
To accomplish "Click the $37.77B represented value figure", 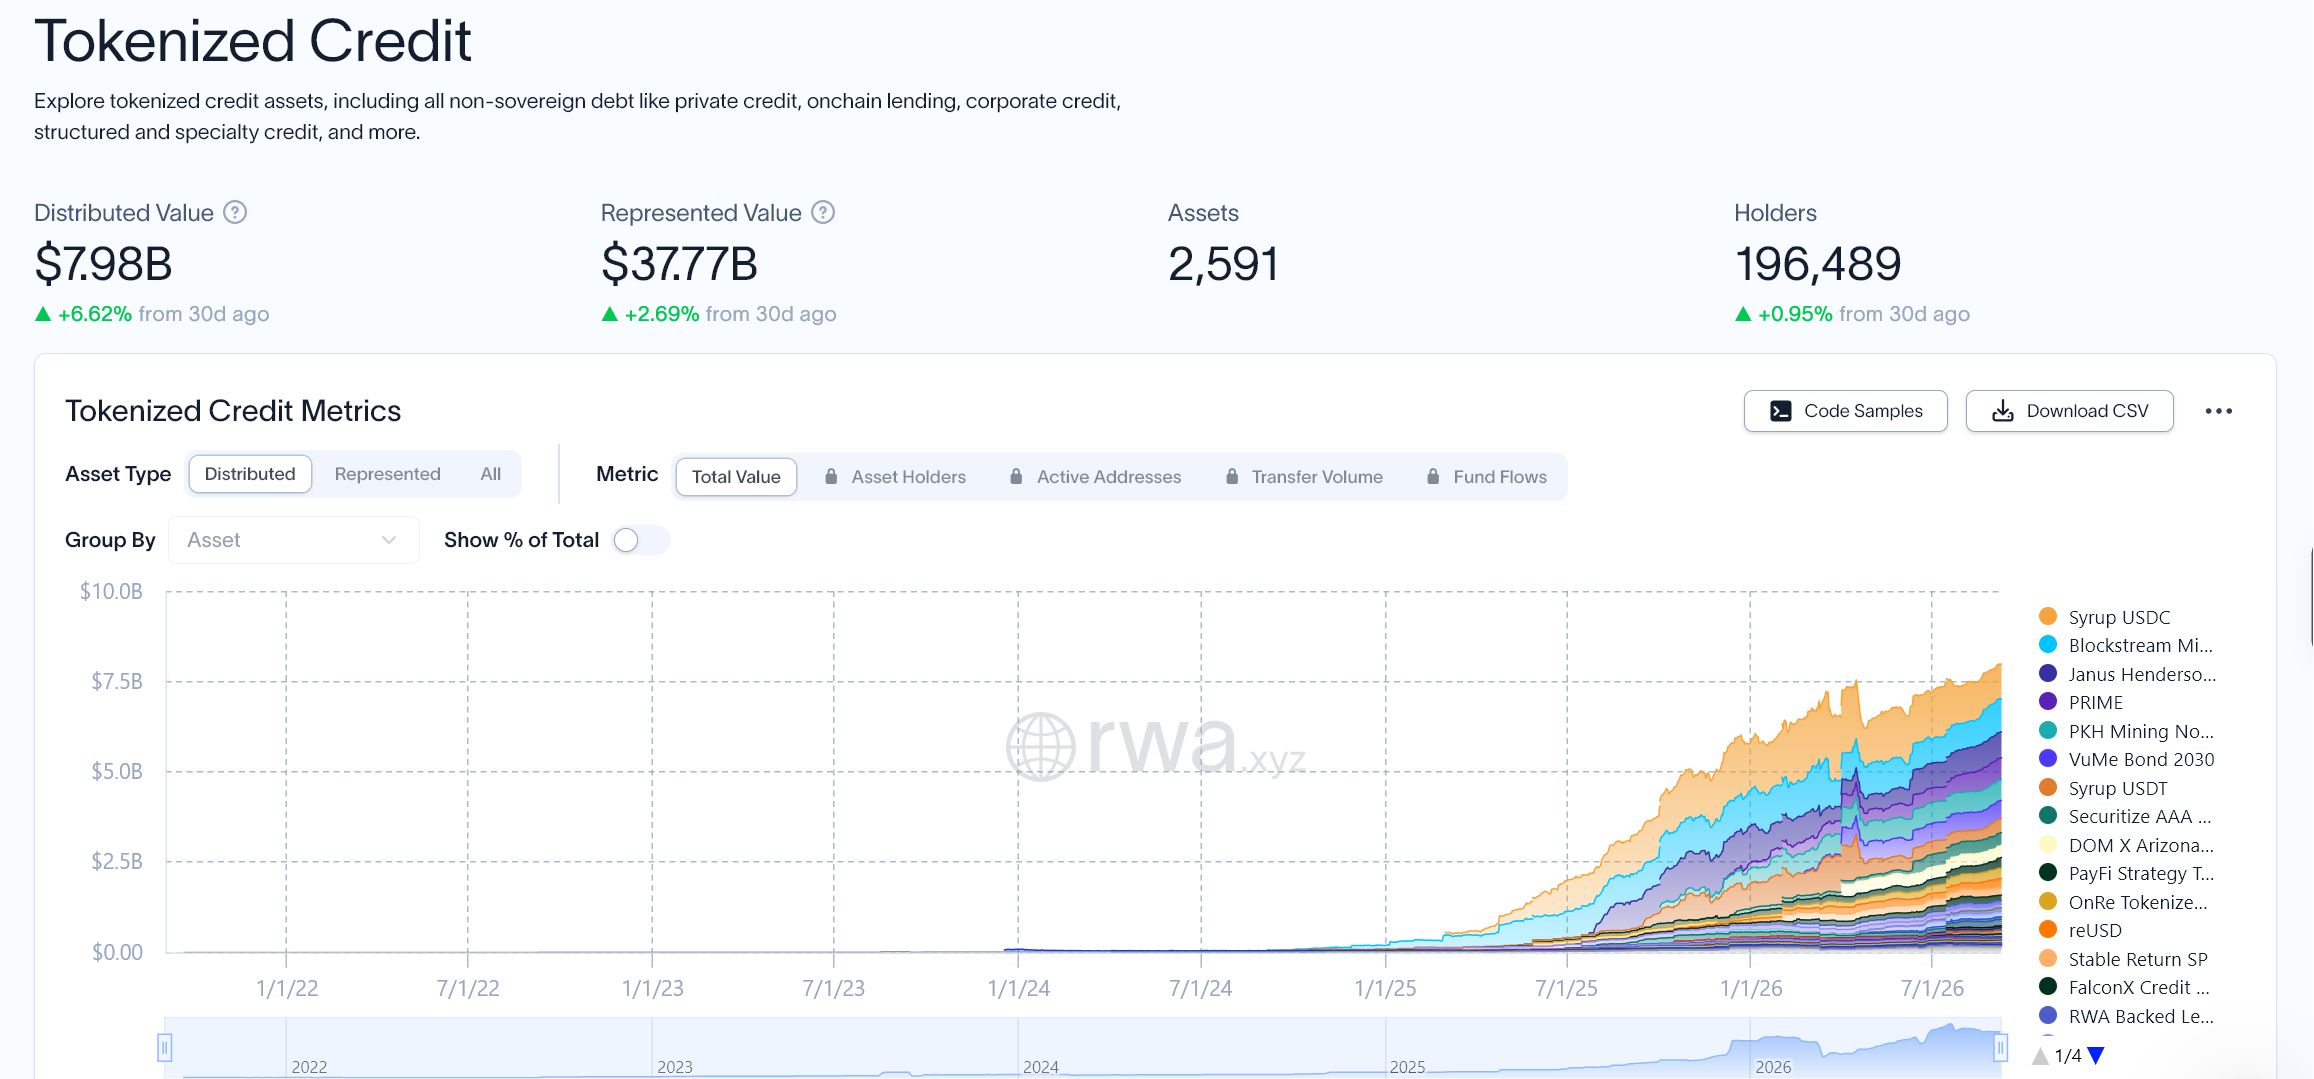I will [x=679, y=264].
